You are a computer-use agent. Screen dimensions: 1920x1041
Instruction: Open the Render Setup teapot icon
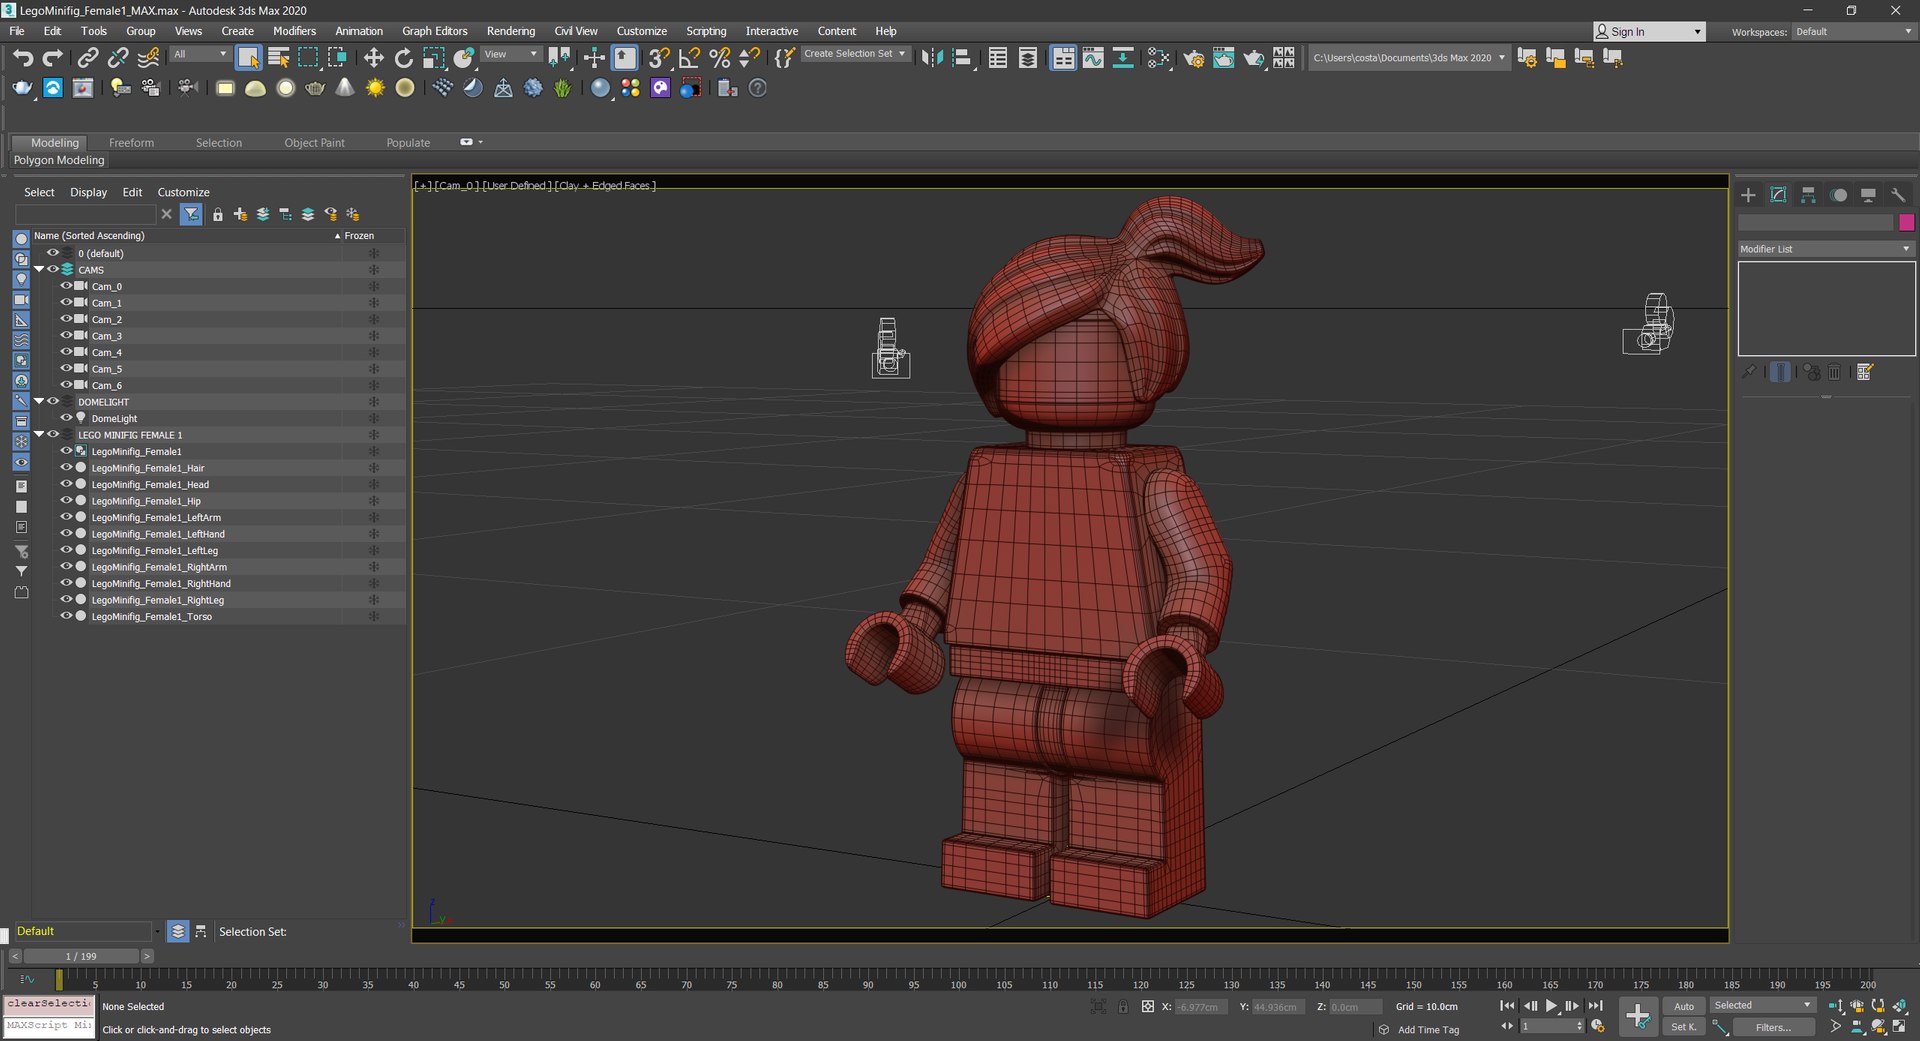(1193, 58)
